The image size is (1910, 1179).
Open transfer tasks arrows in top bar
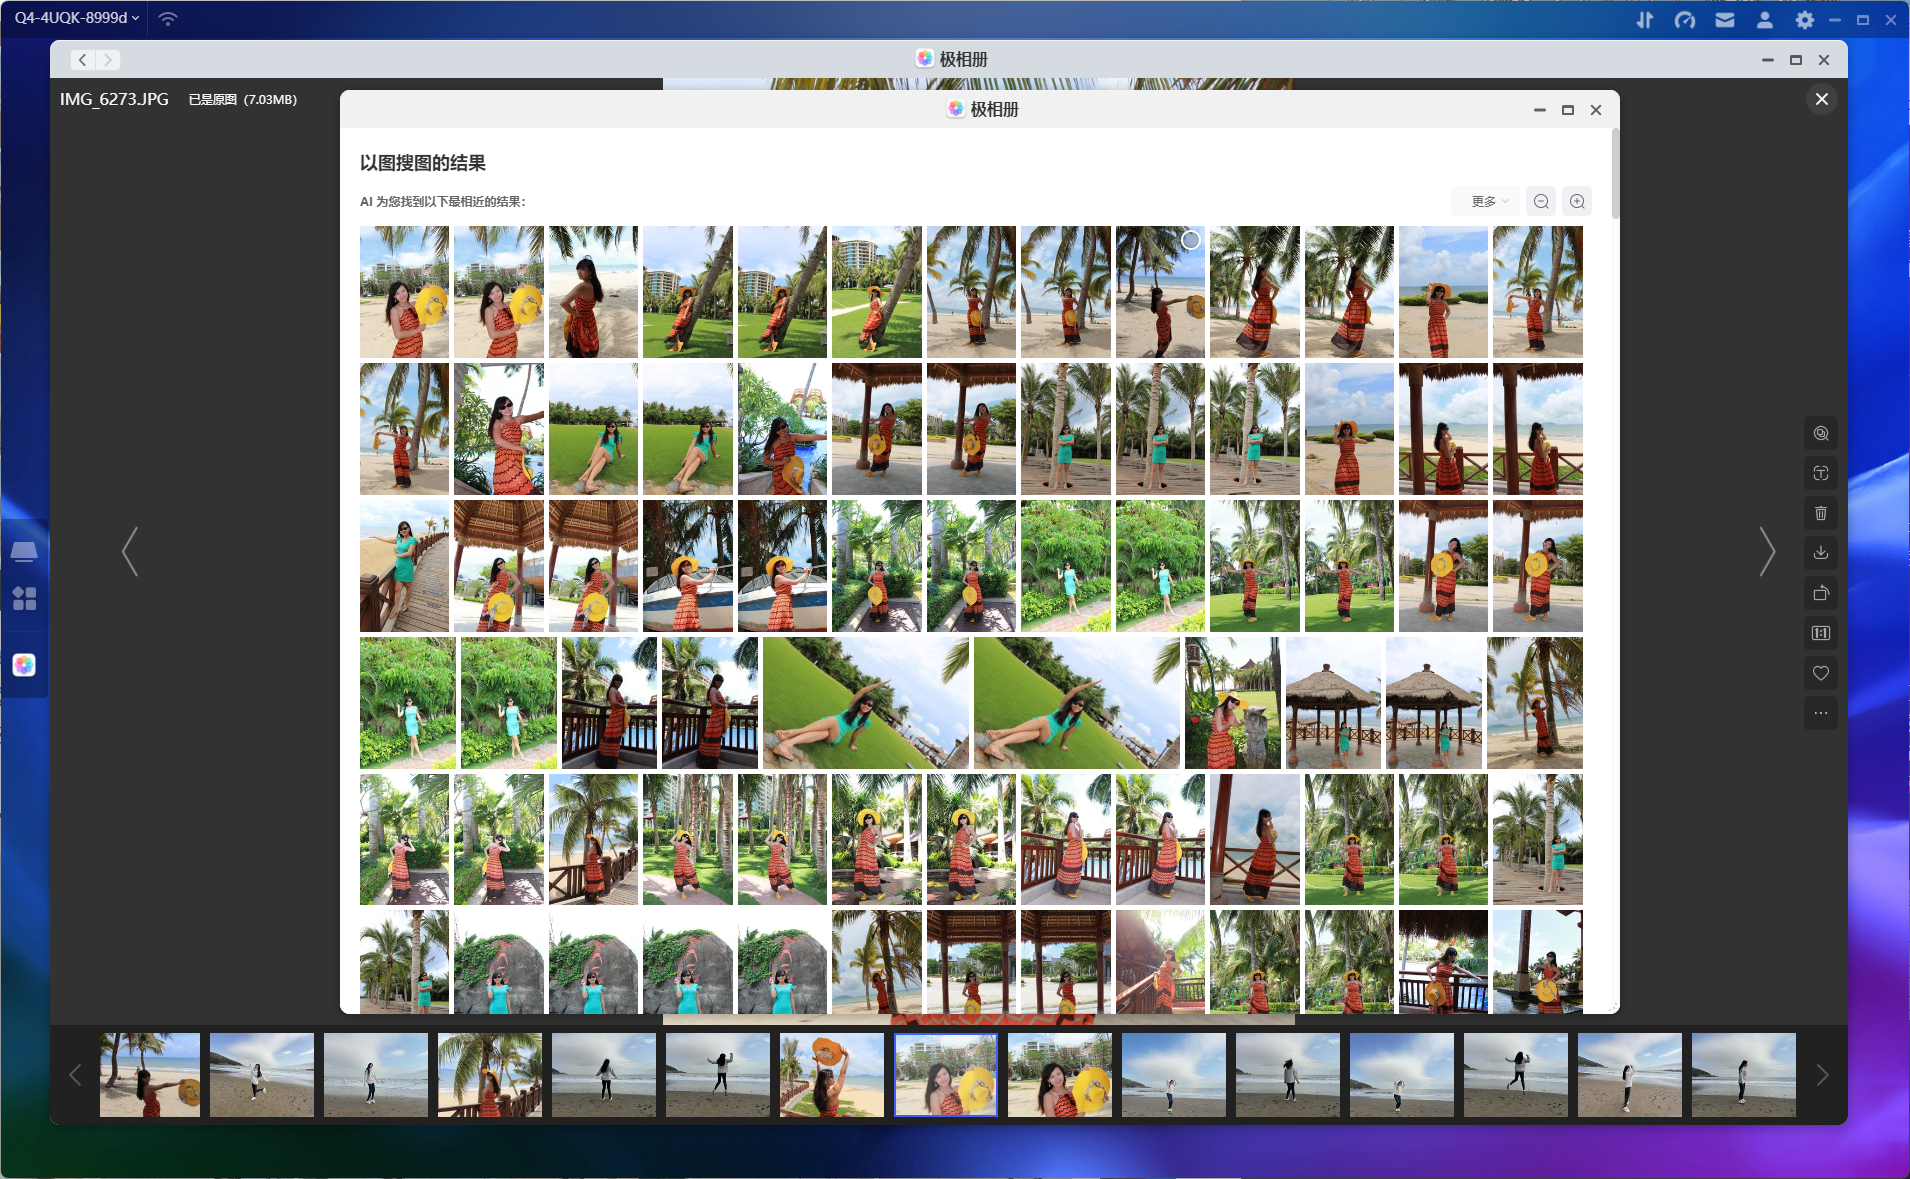tap(1645, 19)
